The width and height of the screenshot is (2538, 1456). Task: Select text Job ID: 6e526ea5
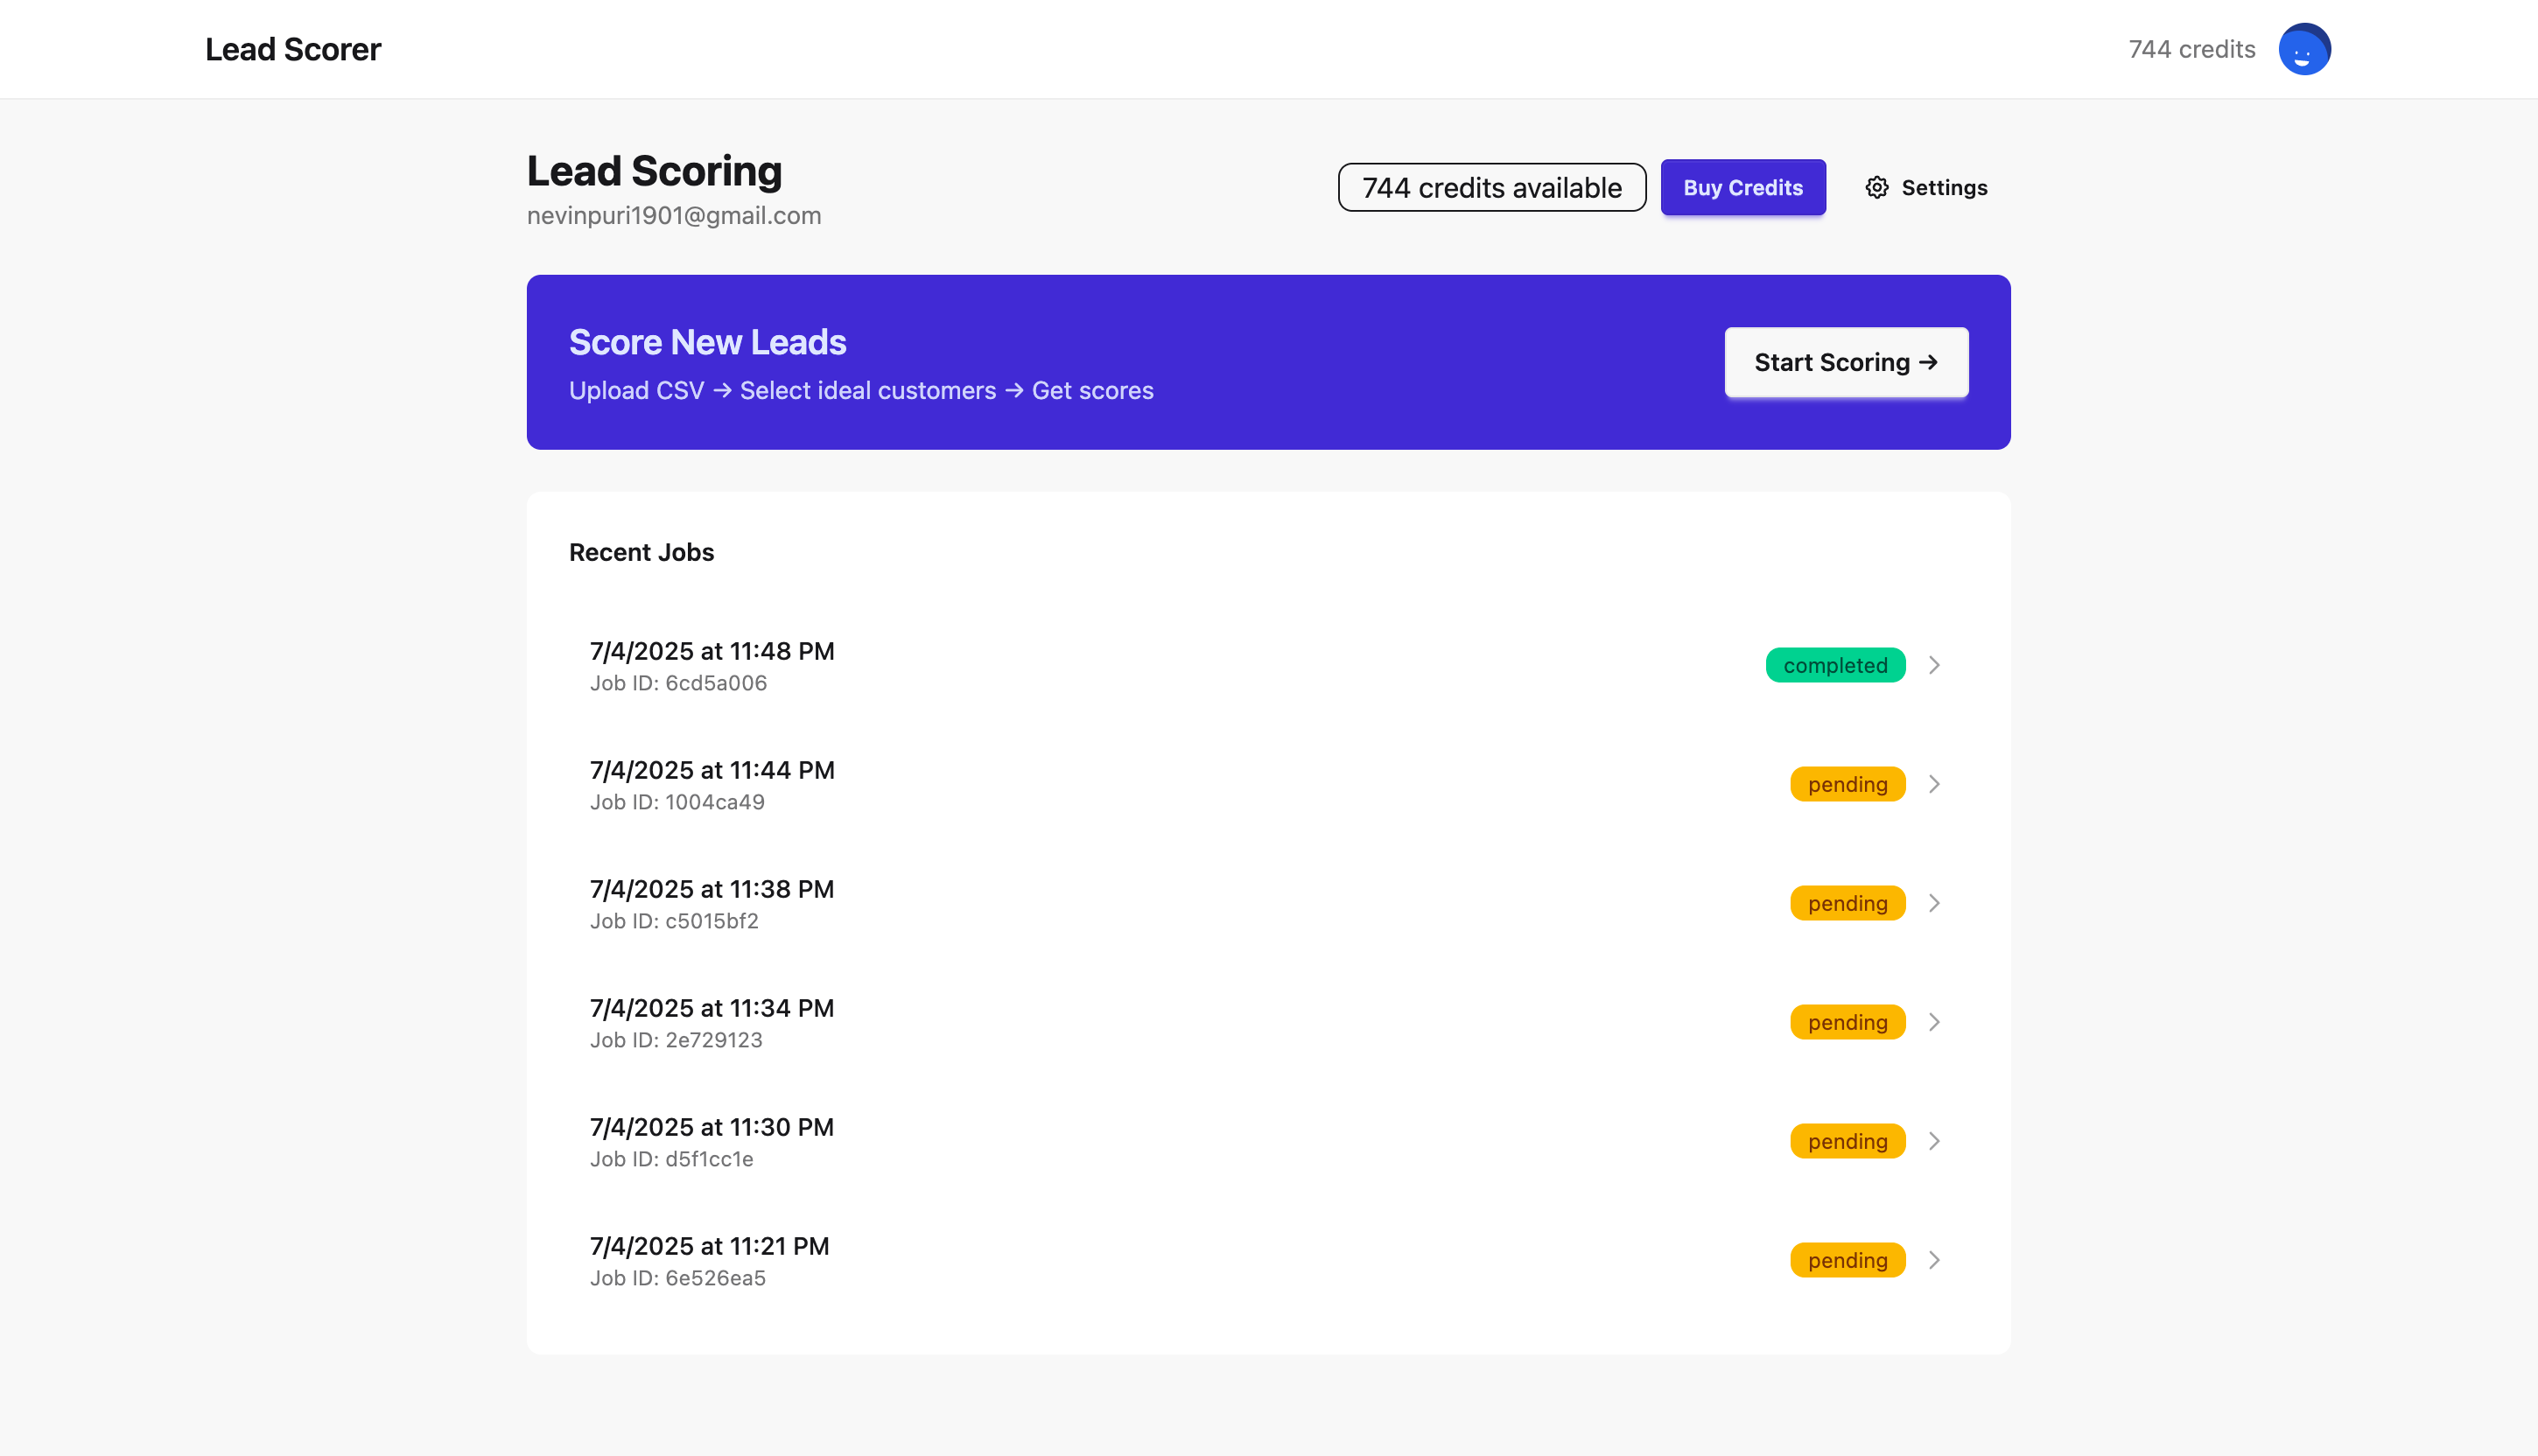678,1278
